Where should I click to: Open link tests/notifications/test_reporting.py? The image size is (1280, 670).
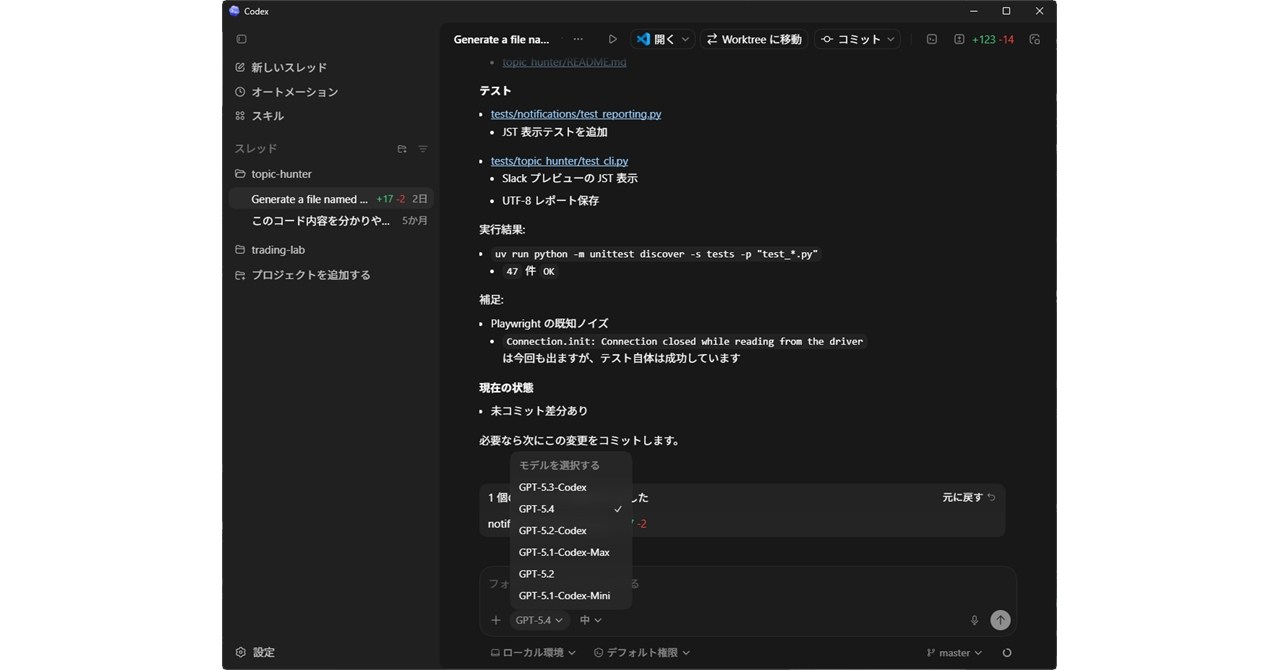pyautogui.click(x=576, y=114)
